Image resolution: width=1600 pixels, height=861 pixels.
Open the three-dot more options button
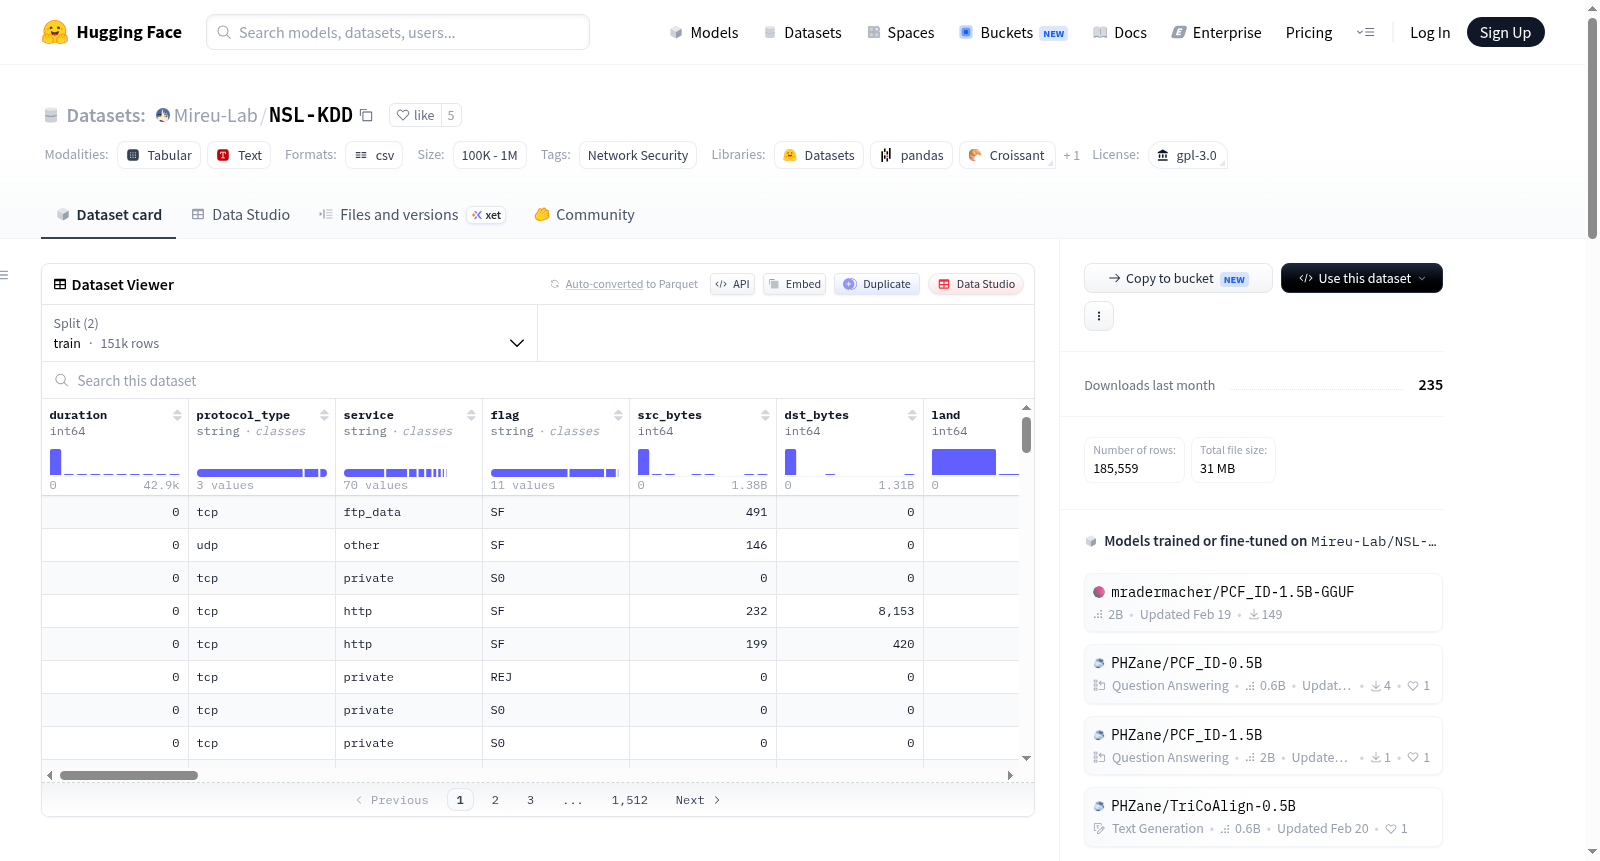coord(1099,316)
